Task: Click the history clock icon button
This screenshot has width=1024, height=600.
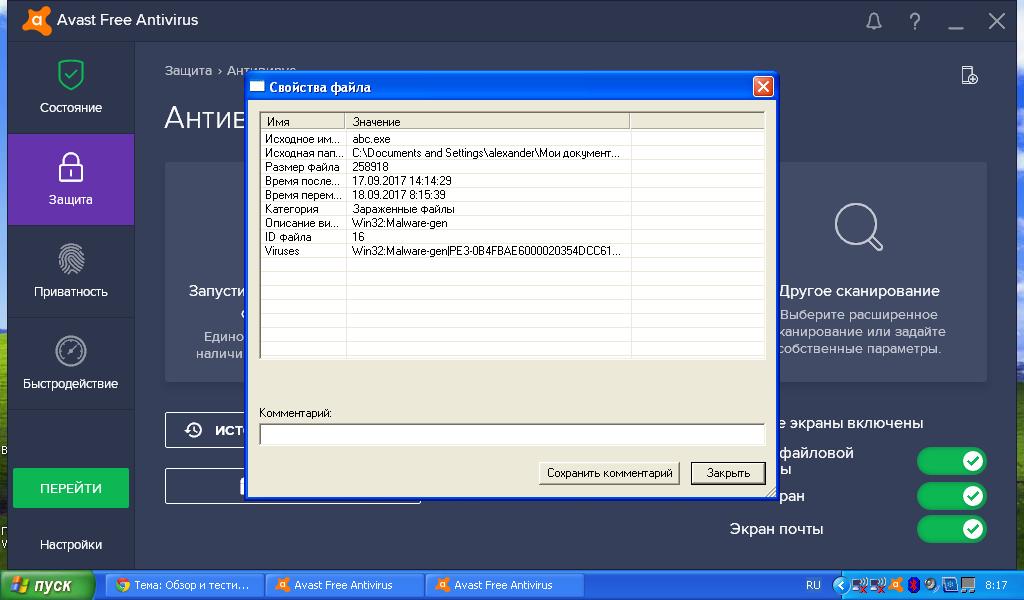Action: pos(193,430)
